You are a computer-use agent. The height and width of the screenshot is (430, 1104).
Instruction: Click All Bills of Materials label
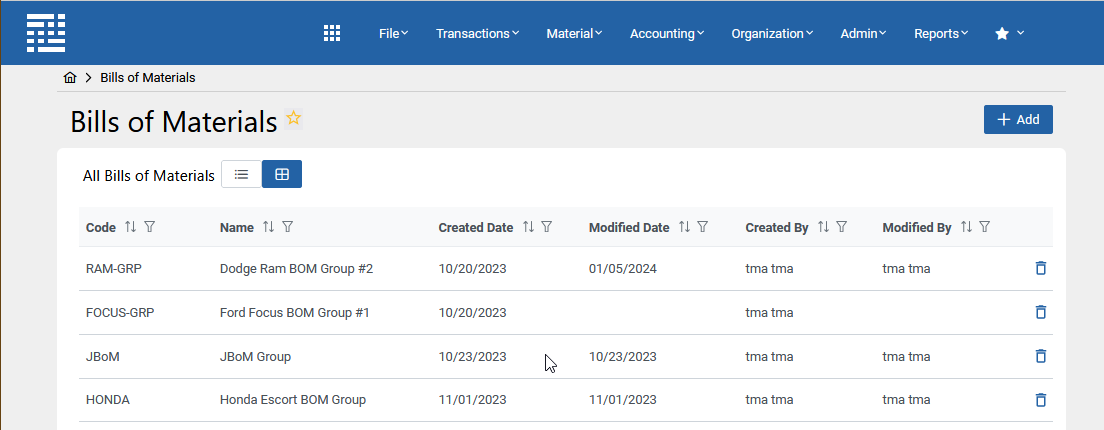pos(149,176)
